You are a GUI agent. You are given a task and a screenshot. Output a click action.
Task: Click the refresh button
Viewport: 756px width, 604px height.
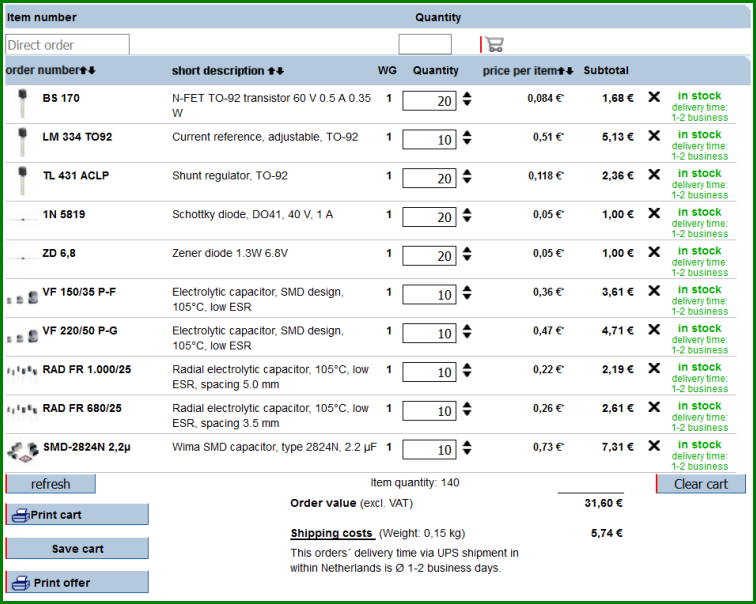(50, 484)
